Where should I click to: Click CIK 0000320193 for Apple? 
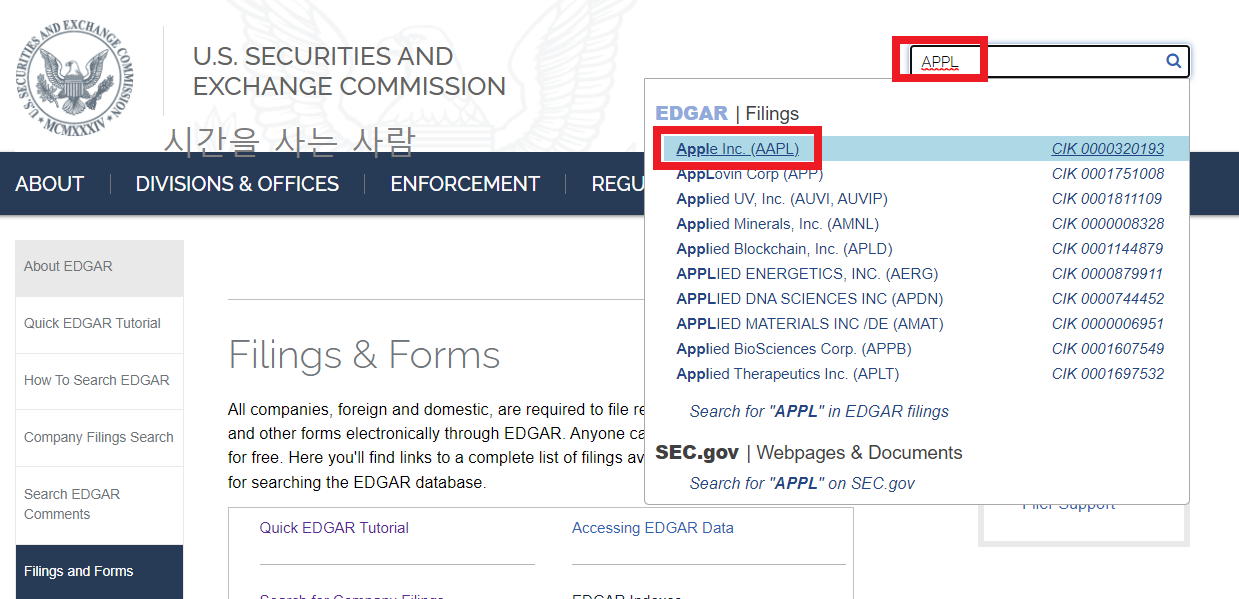coord(1108,149)
